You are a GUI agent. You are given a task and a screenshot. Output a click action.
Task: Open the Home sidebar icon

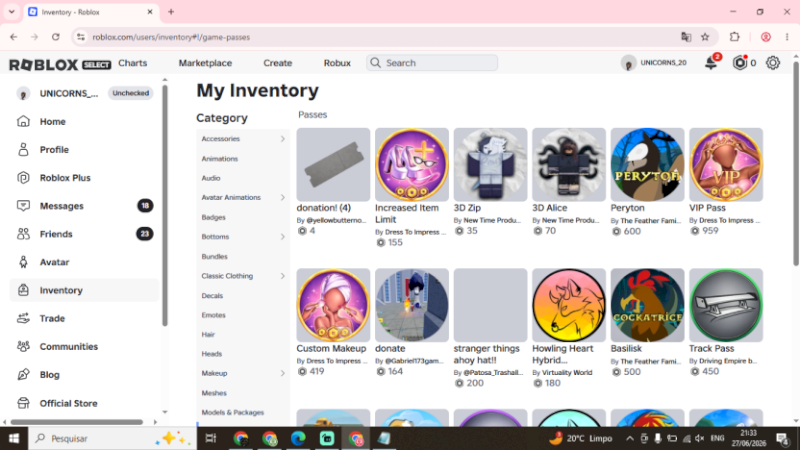coord(23,121)
